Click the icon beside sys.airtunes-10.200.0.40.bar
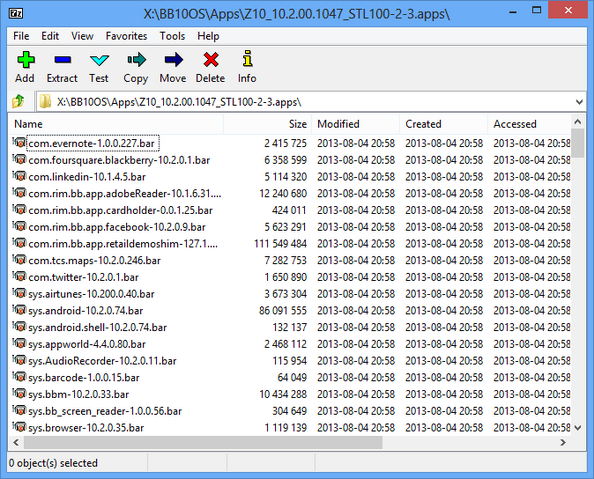 coord(19,293)
